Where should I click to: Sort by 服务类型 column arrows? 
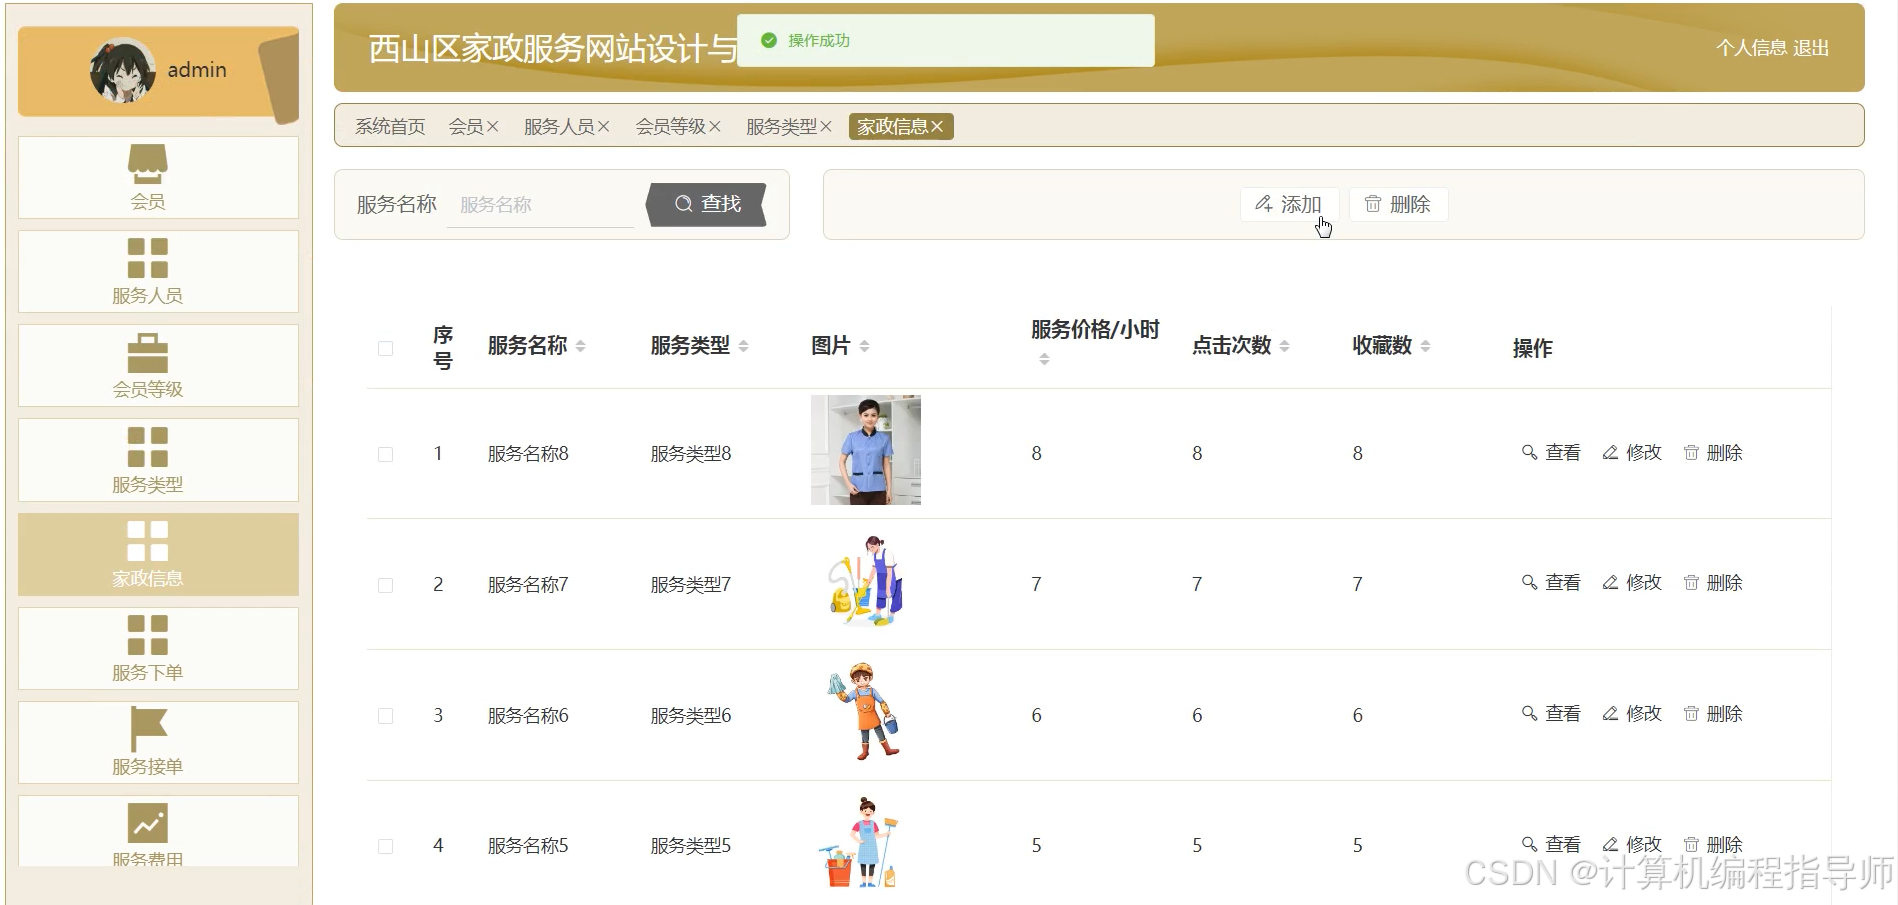click(743, 346)
